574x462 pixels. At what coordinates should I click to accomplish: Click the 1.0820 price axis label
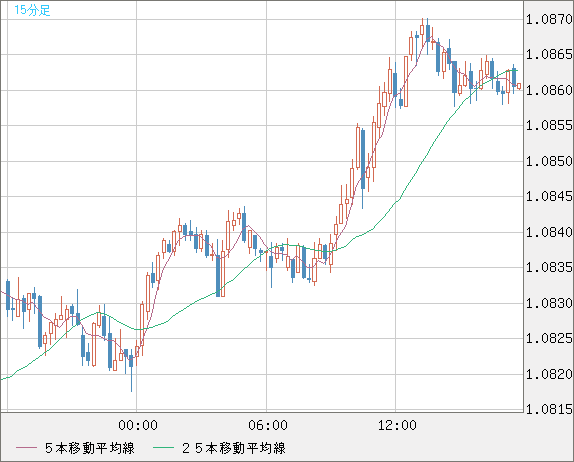coord(549,374)
